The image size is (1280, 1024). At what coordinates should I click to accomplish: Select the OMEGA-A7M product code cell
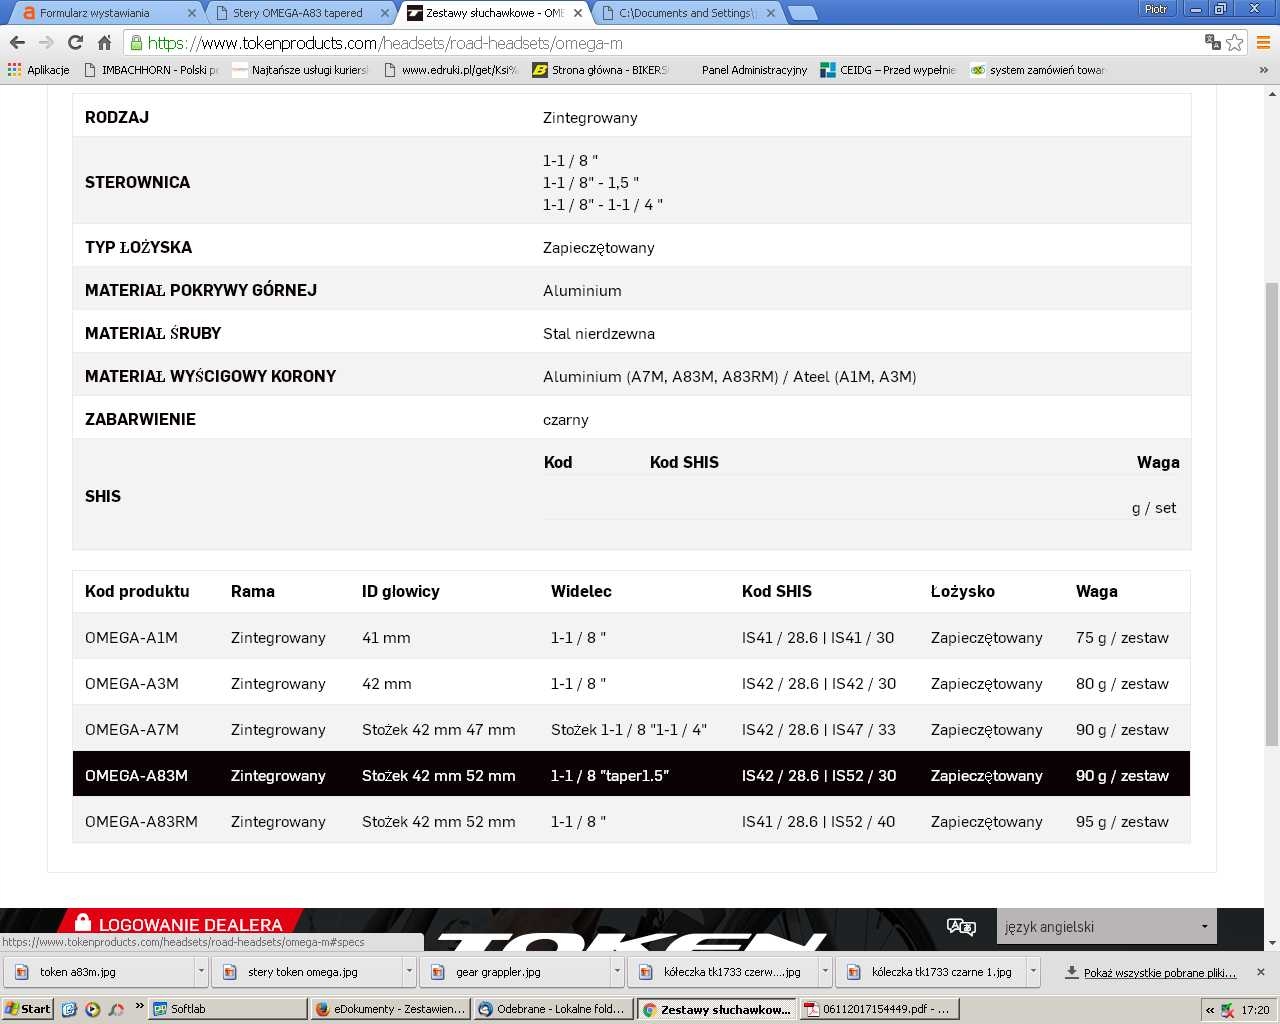[x=132, y=730]
